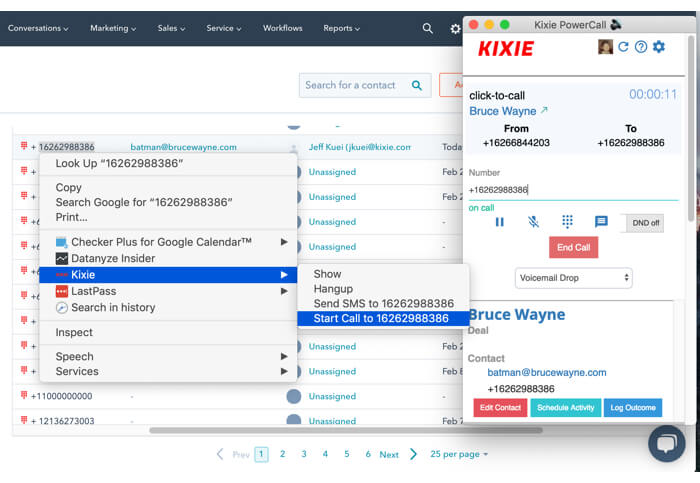Click the Kixie refresh icon
The height and width of the screenshot is (483, 700).
tap(623, 46)
